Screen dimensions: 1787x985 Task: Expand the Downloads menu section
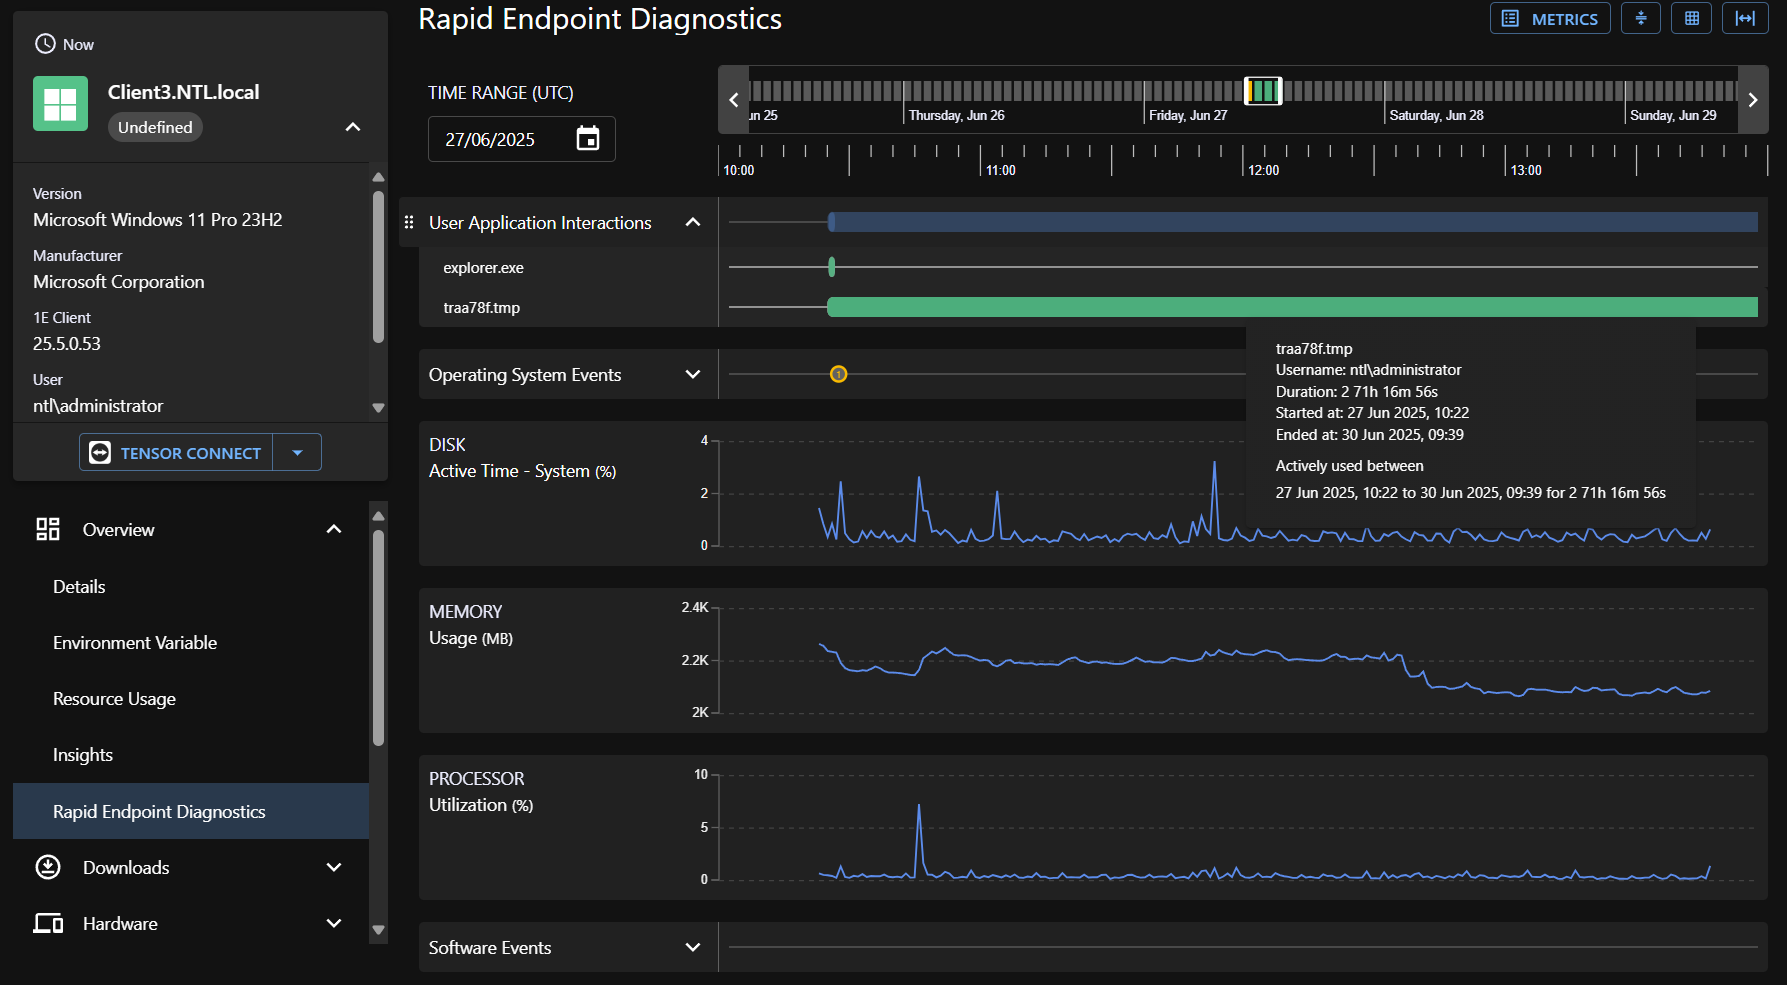(334, 868)
